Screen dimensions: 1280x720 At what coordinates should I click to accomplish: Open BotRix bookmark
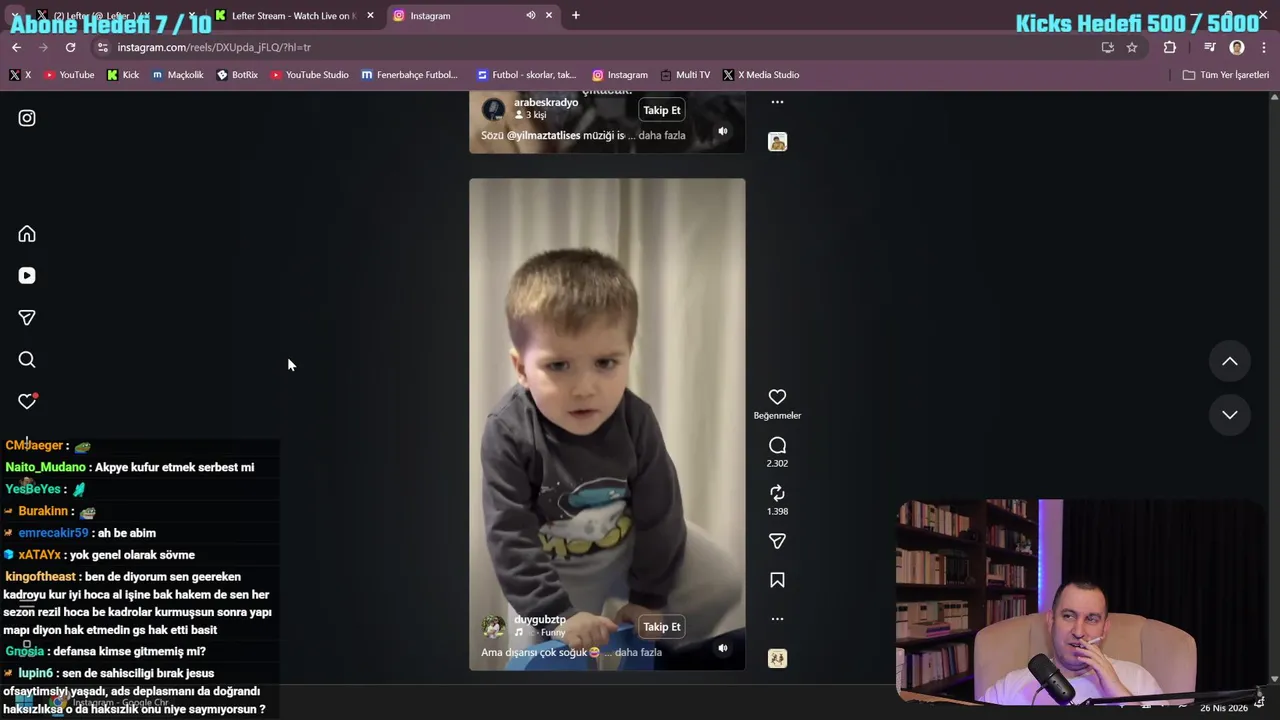237,75
